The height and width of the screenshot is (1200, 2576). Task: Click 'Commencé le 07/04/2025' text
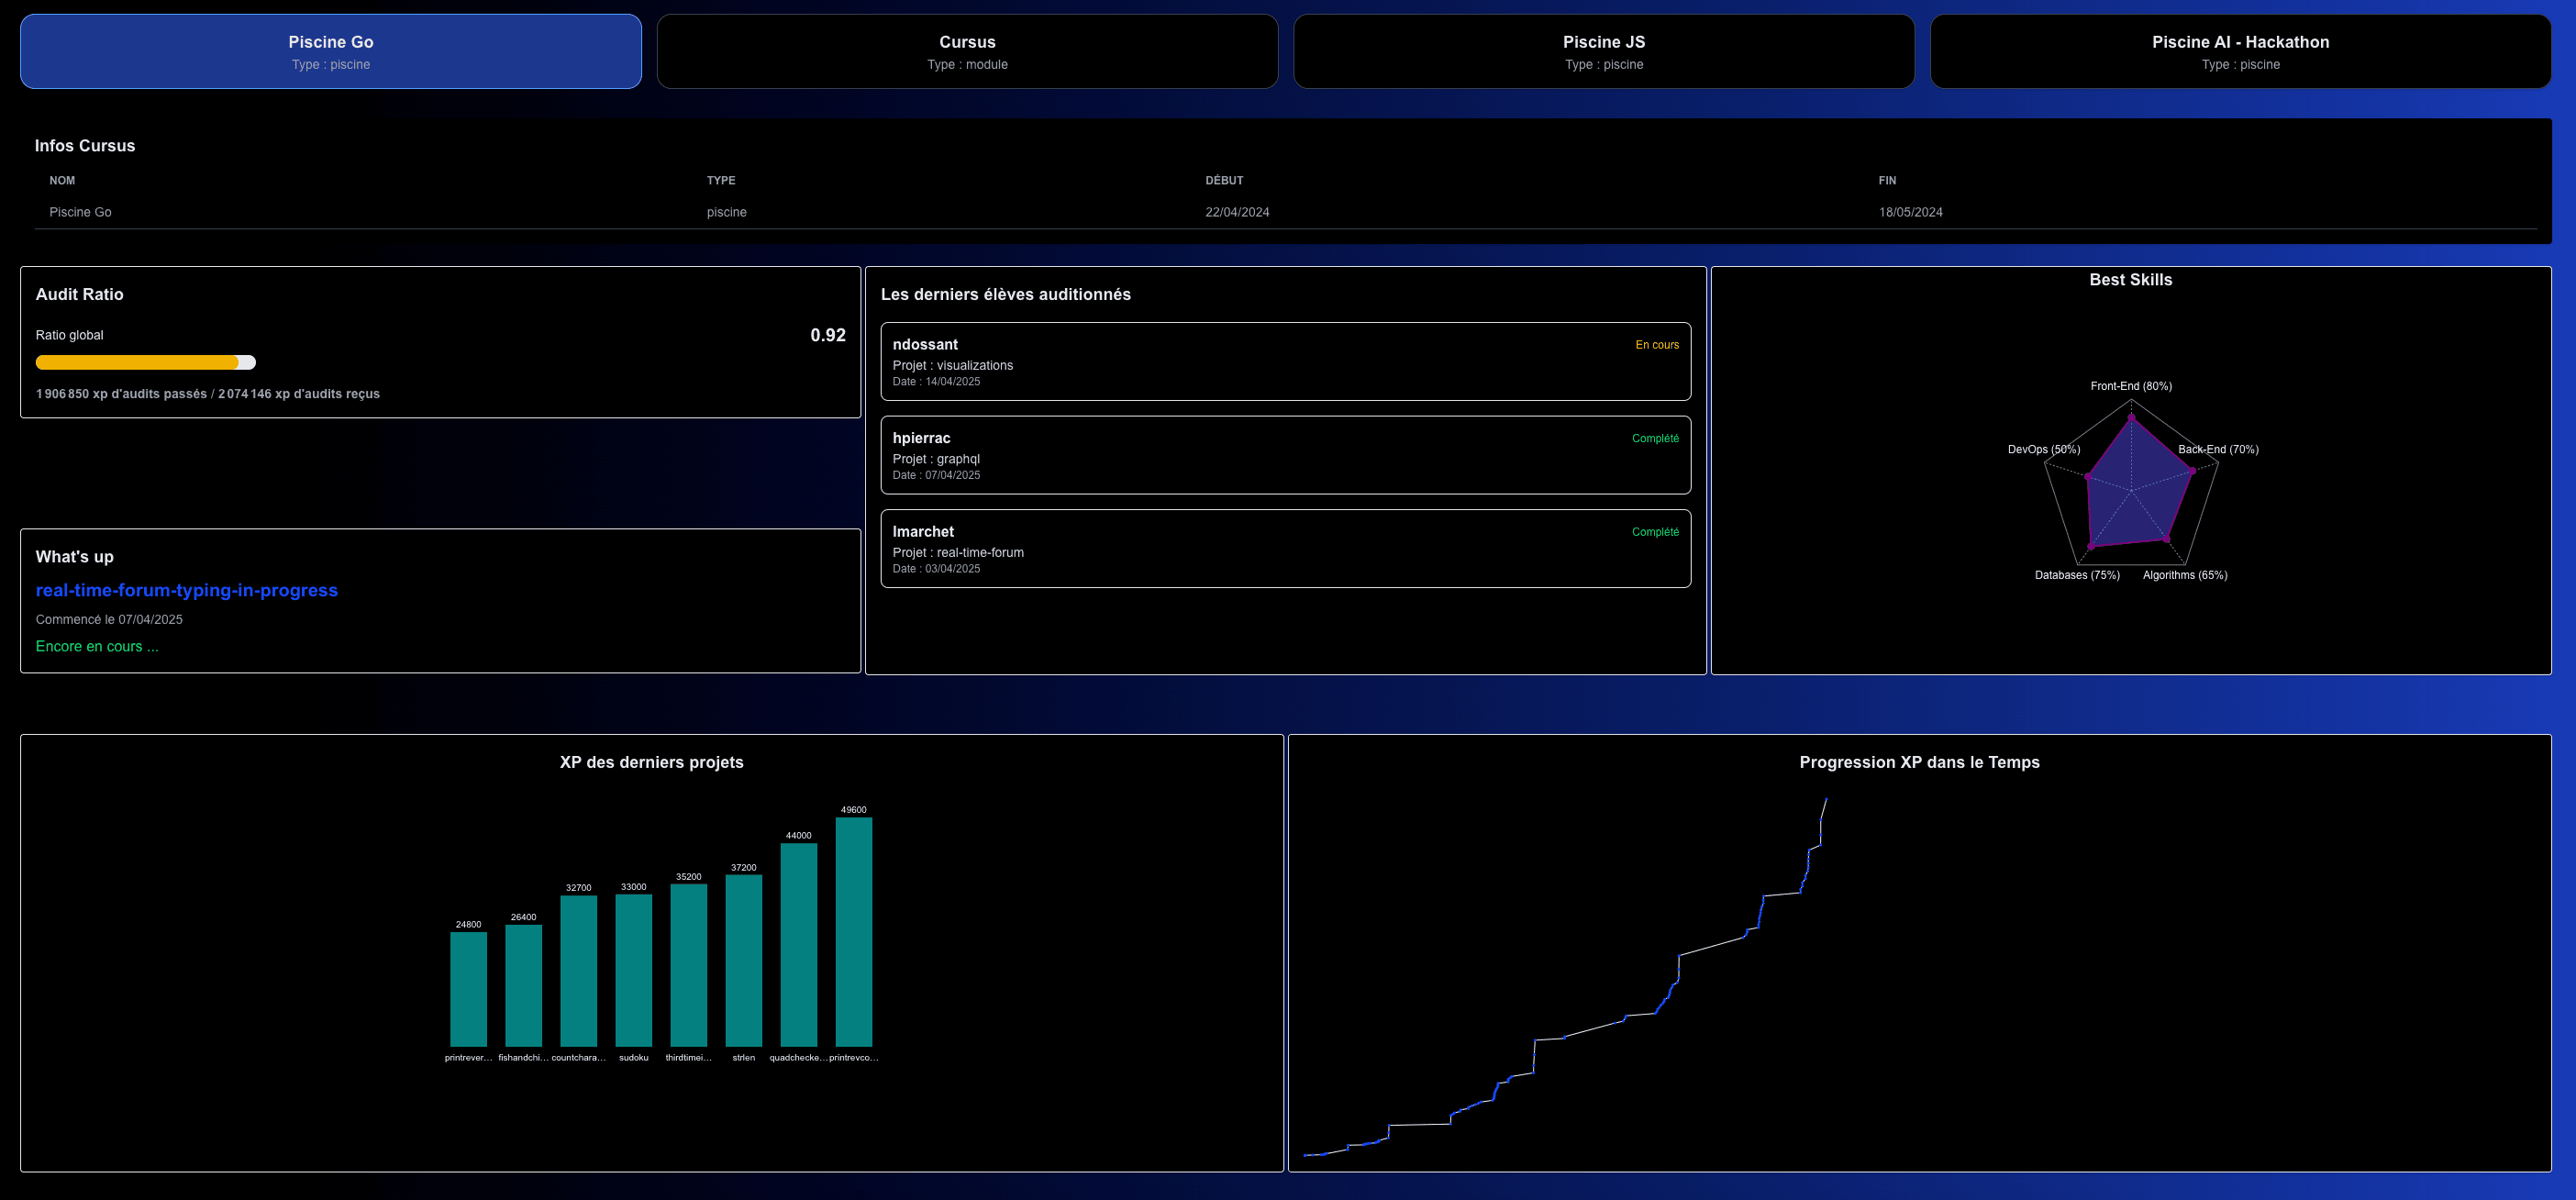coord(109,619)
